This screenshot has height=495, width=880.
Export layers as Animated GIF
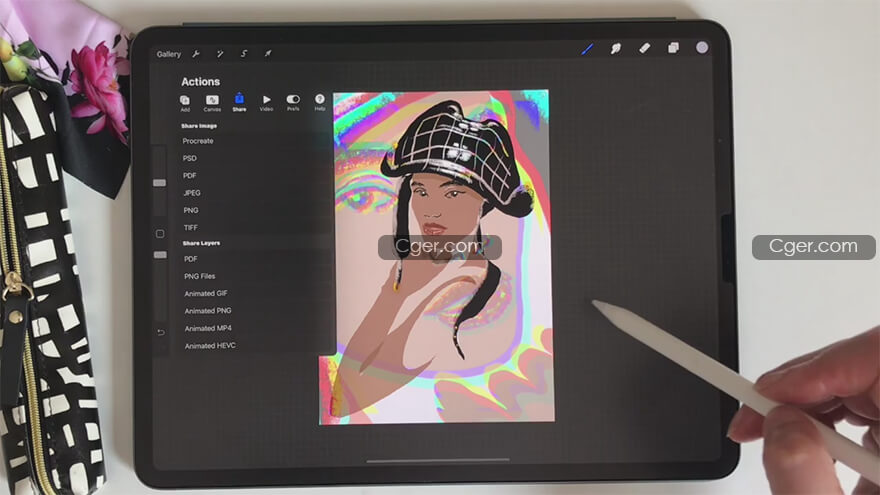coord(206,294)
